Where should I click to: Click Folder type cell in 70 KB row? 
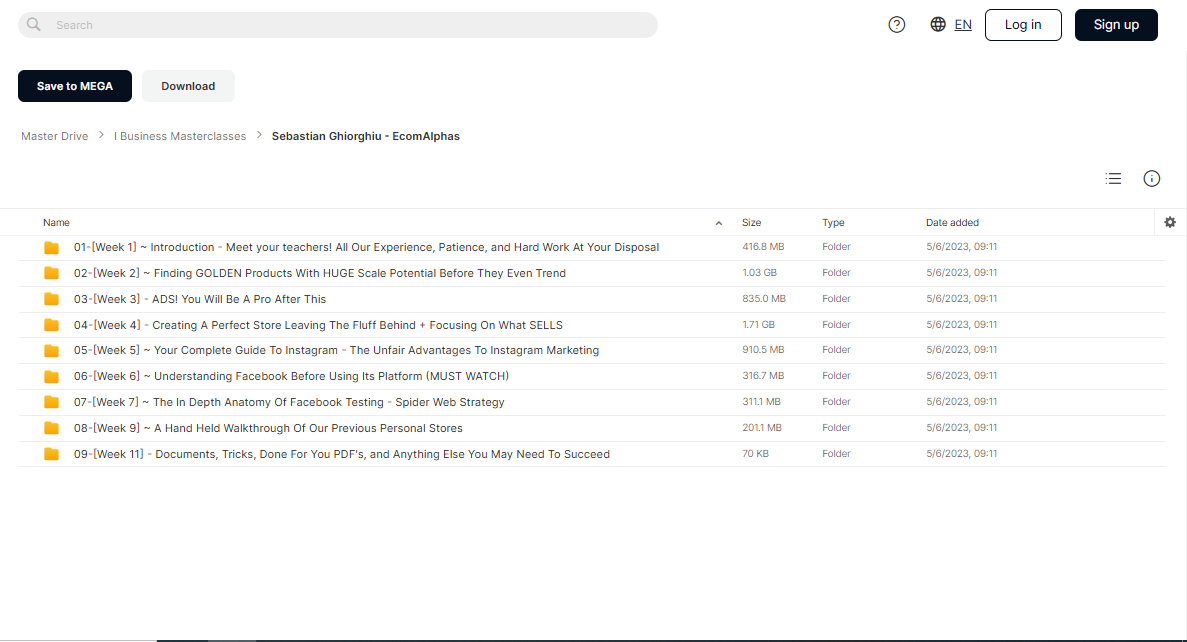pos(837,453)
